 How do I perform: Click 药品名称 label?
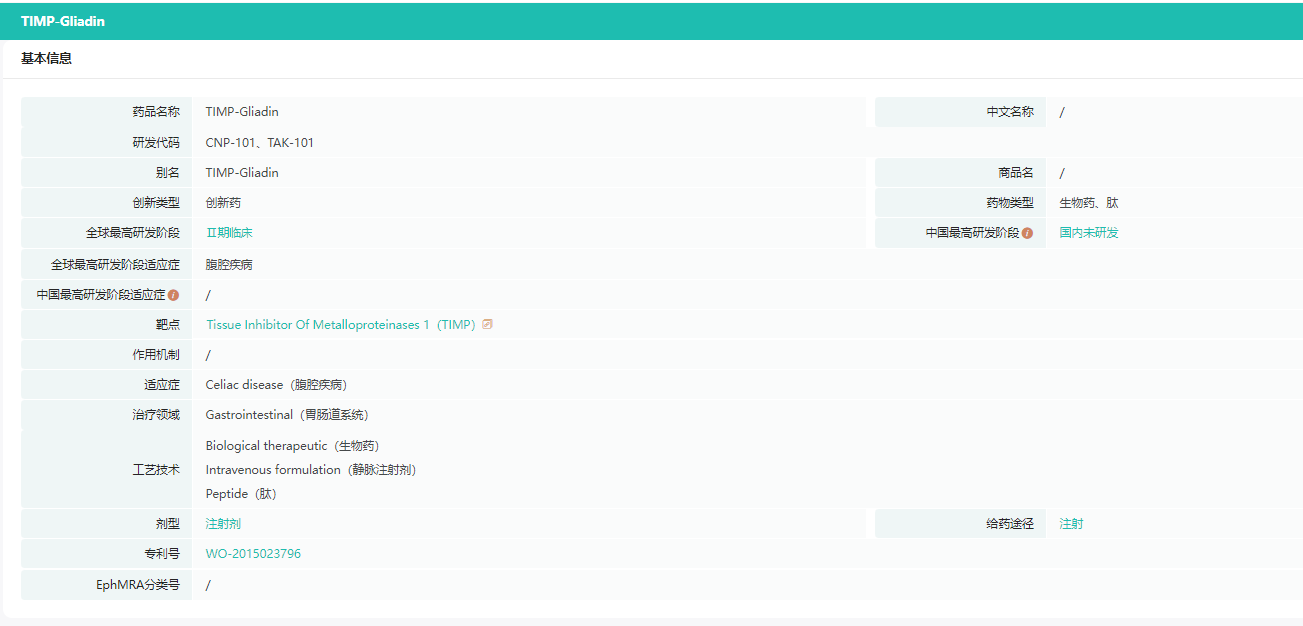pyautogui.click(x=156, y=112)
